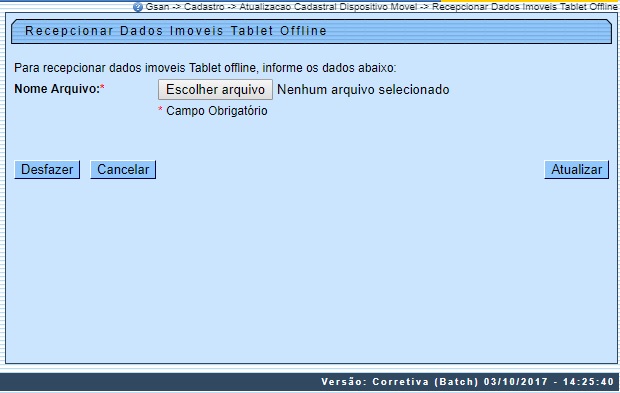Click the 'Recepcionar Dados Imoveis Tablet Offline' panel title
The image size is (620, 393).
click(176, 31)
